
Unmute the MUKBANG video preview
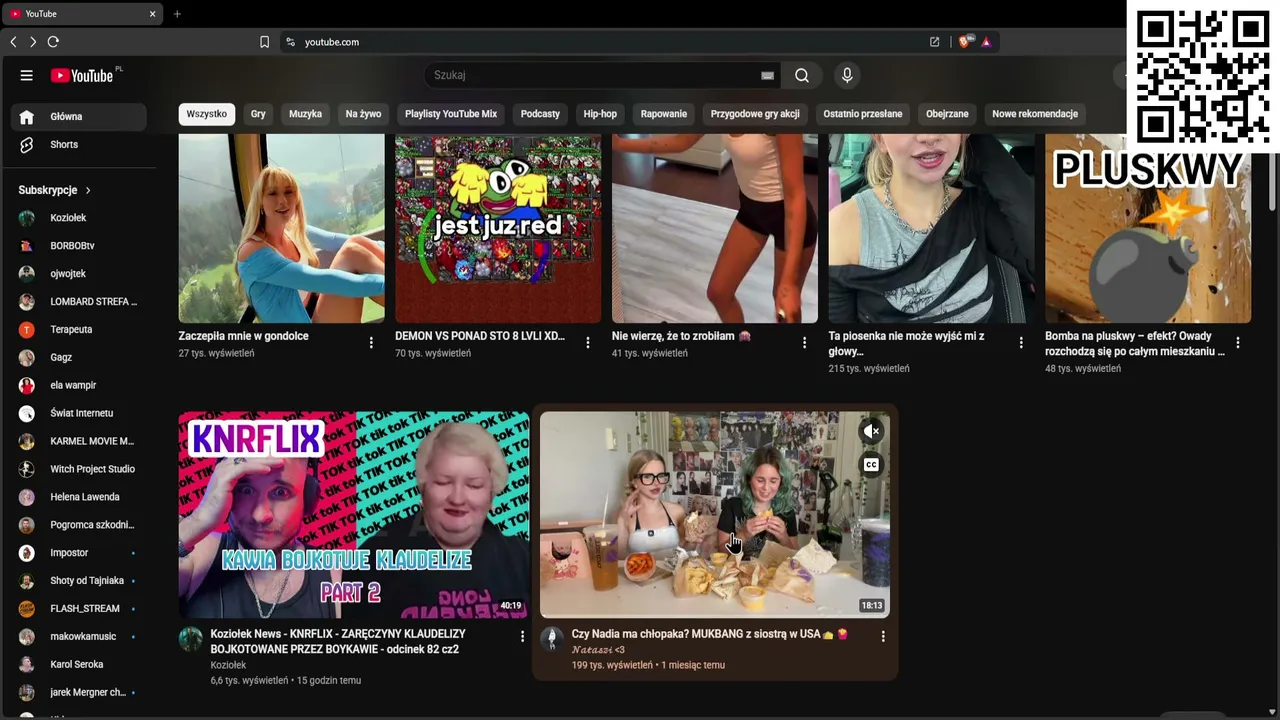[x=871, y=431]
